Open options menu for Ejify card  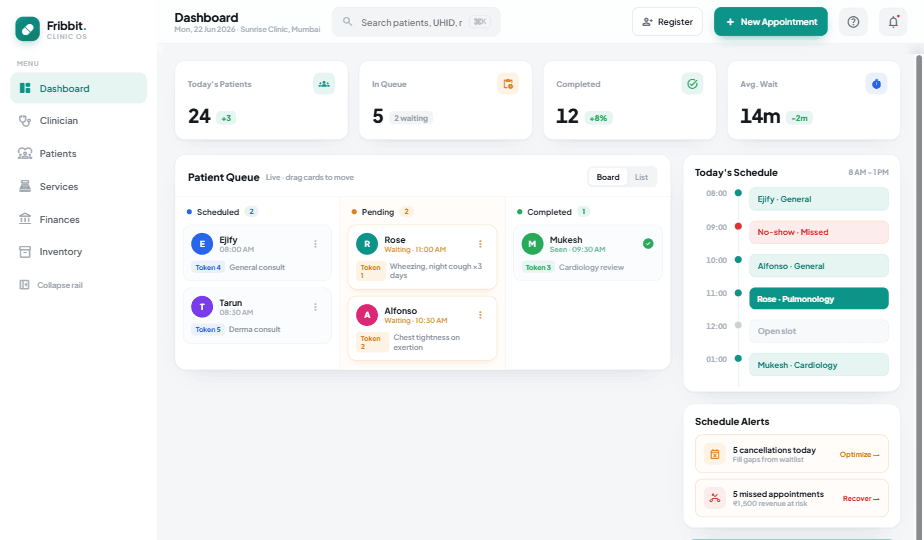click(315, 244)
